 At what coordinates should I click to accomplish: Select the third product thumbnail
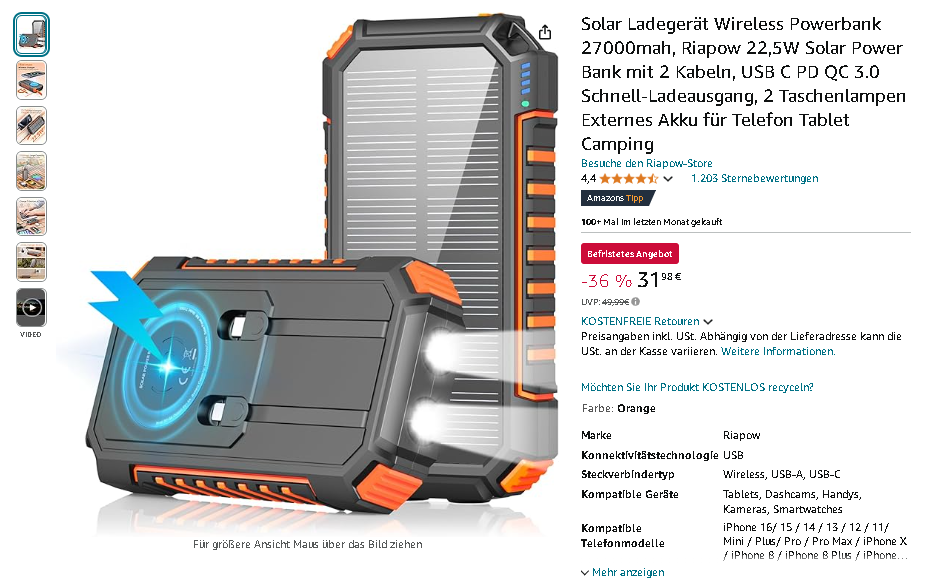pos(31,125)
